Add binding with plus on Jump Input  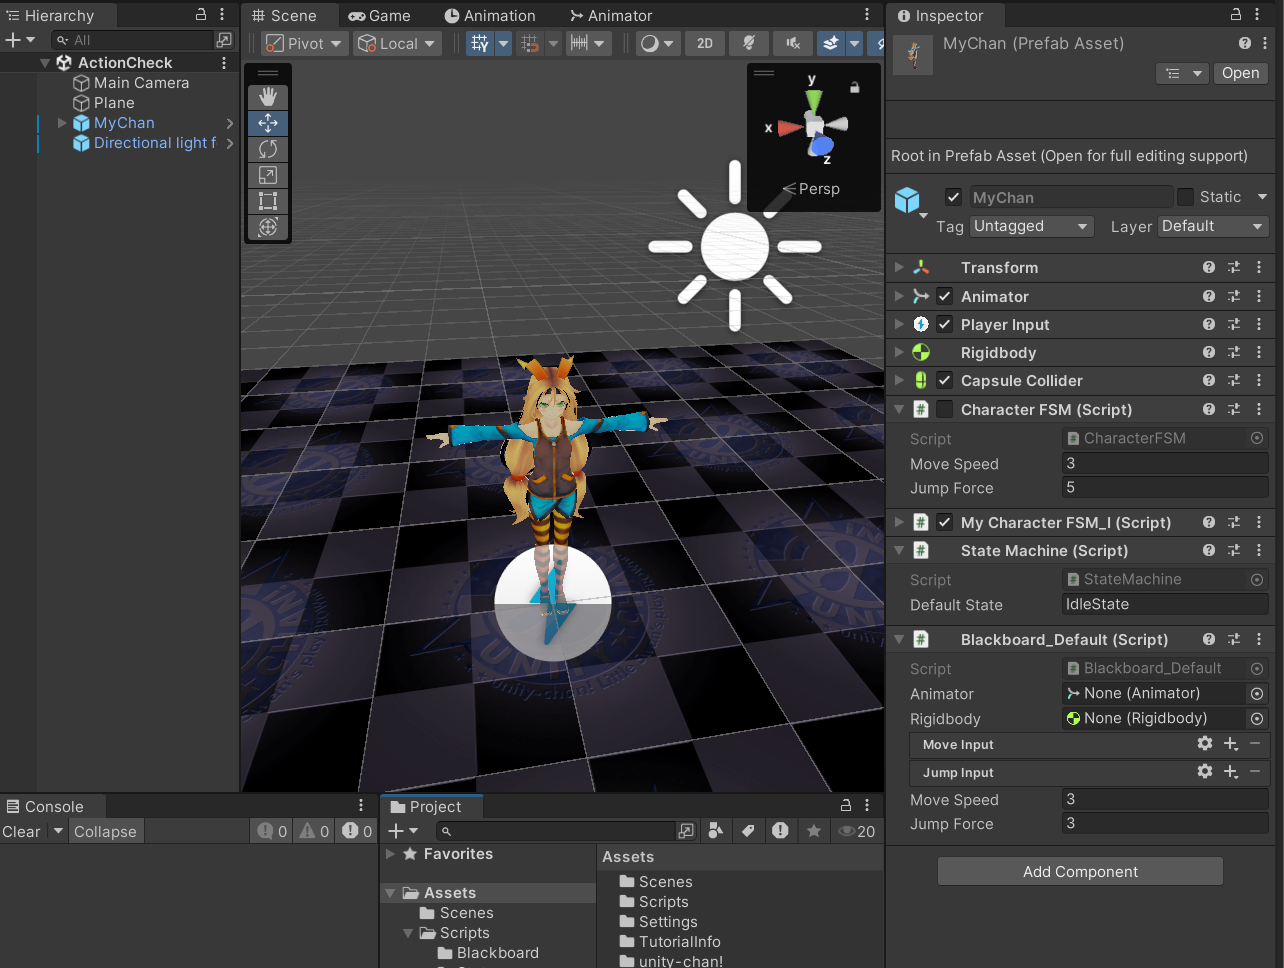[1231, 771]
